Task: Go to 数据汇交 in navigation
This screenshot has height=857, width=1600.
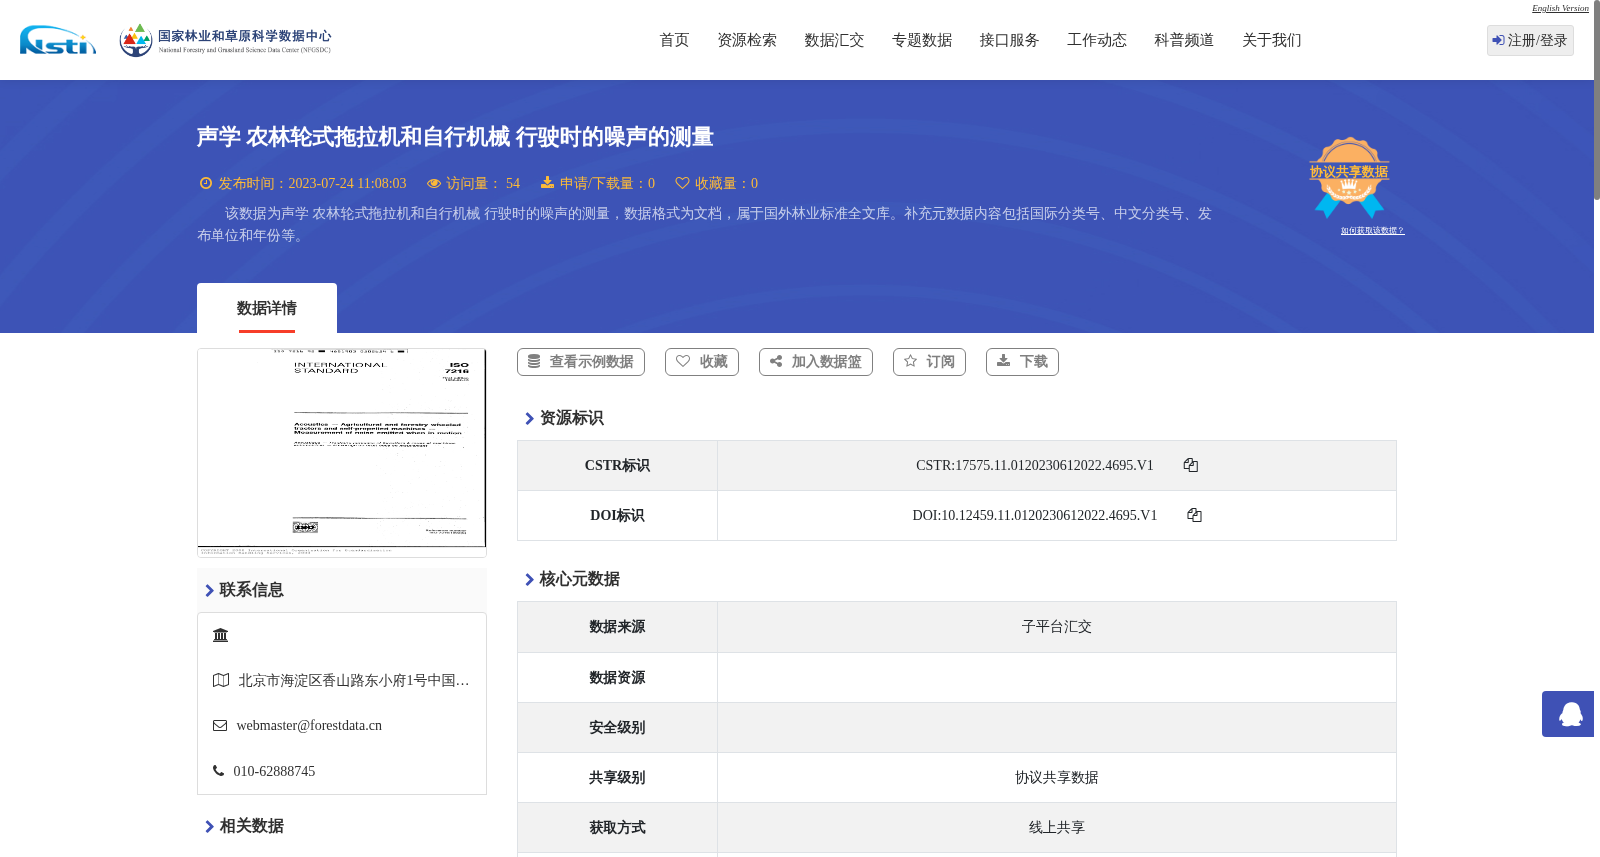Action: pos(834,40)
